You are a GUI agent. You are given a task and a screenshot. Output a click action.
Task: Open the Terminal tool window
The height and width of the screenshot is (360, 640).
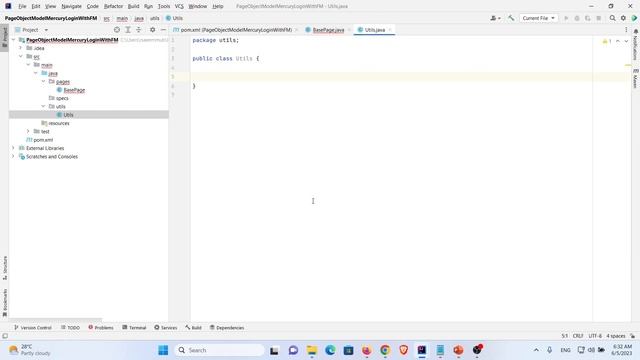[x=134, y=327]
